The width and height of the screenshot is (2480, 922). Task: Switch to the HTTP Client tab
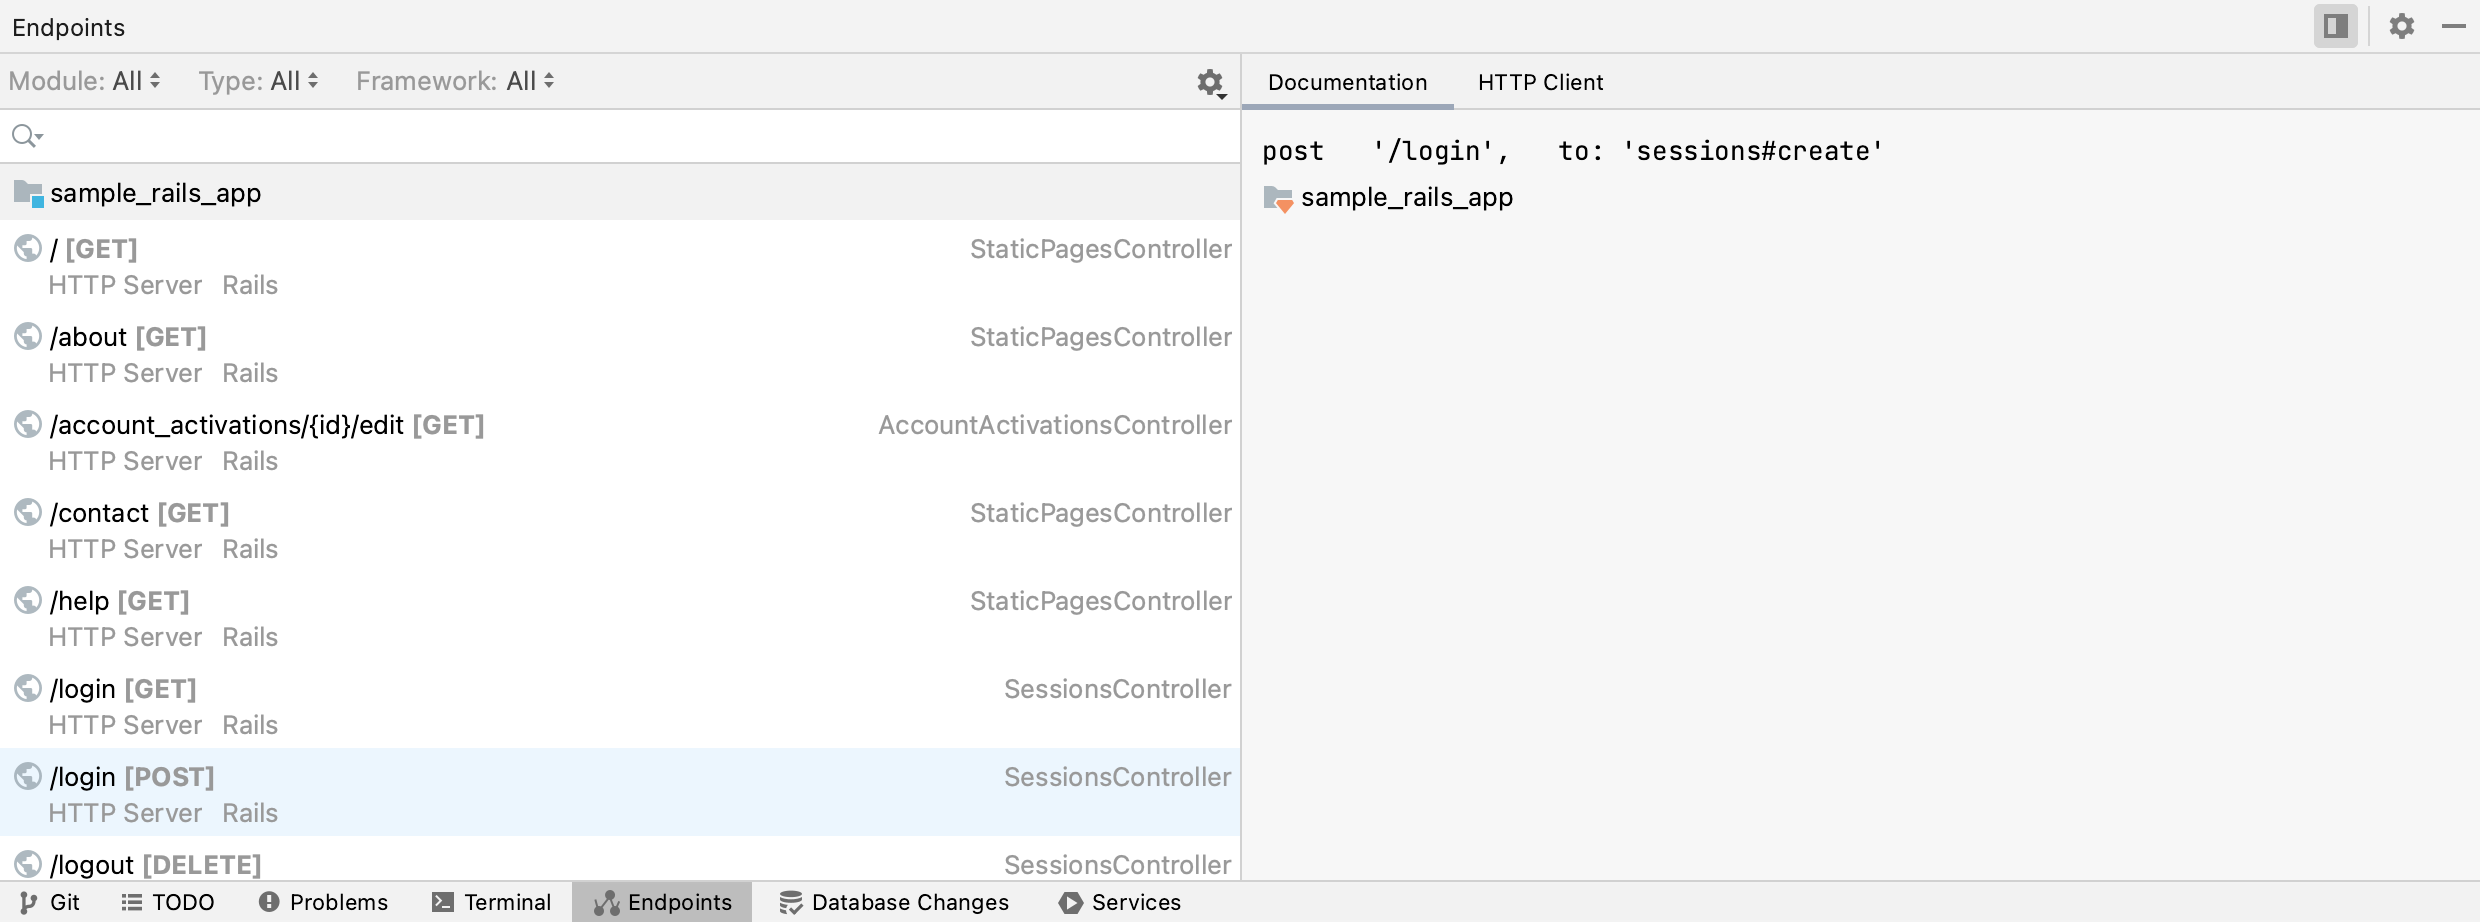[1539, 82]
